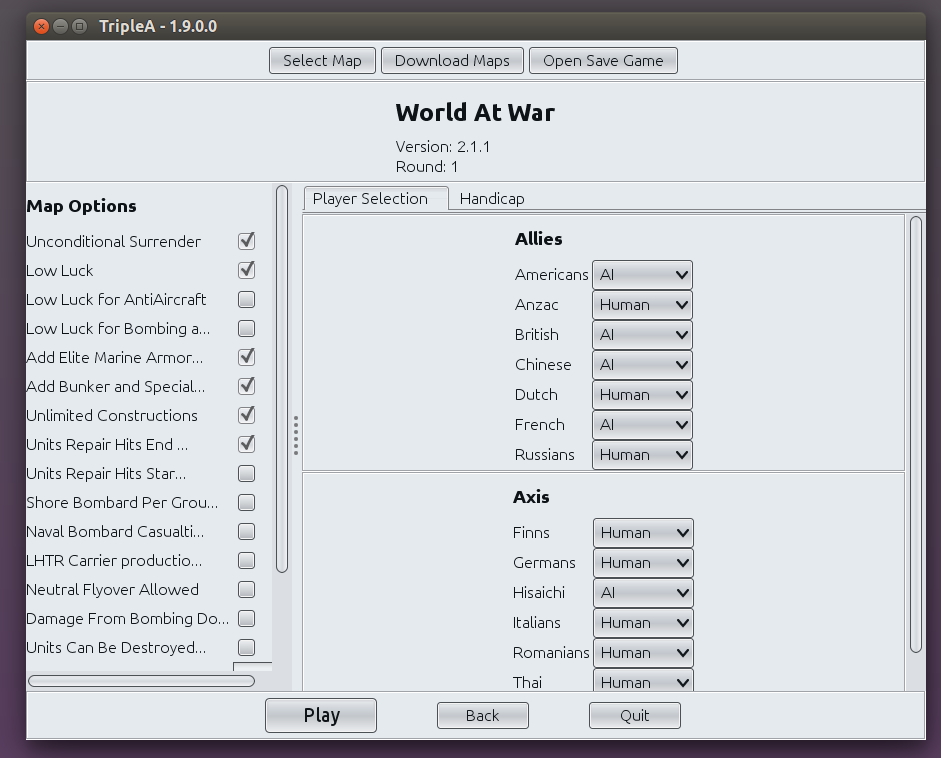The width and height of the screenshot is (941, 758).
Task: Disable Unconditional Surrender option
Action: tap(247, 241)
